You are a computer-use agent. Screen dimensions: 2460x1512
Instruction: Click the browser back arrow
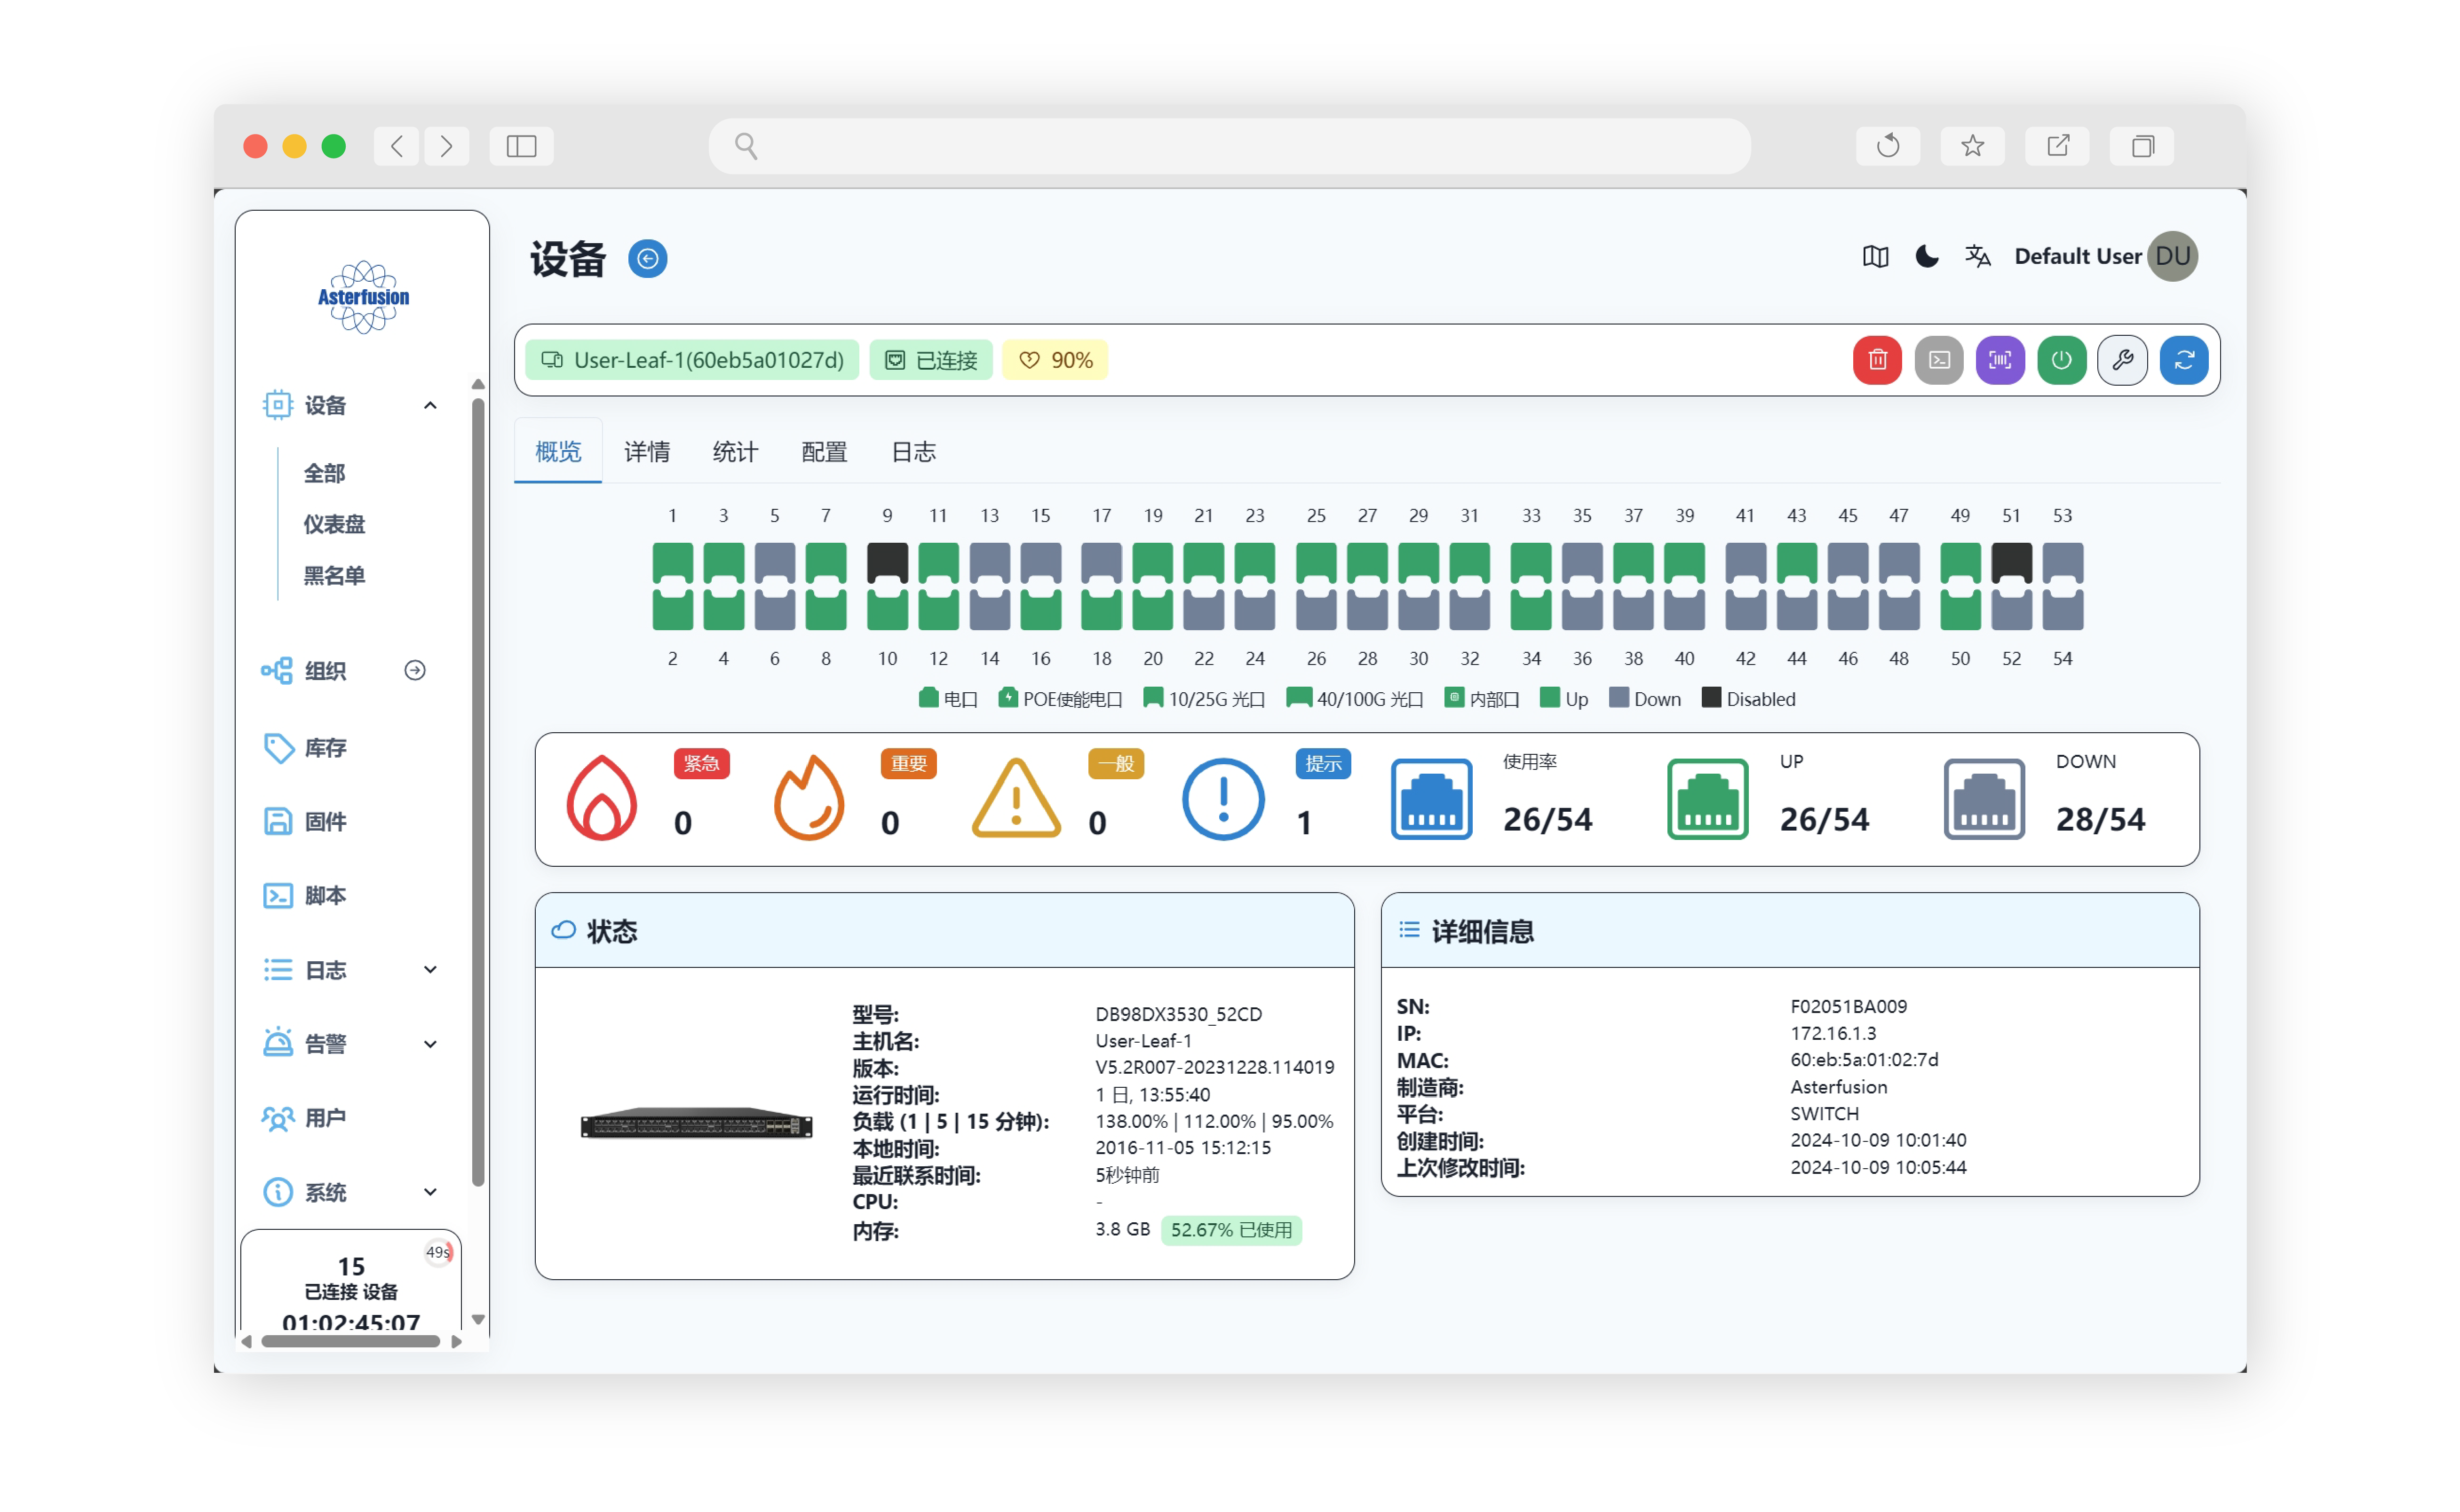coord(397,146)
